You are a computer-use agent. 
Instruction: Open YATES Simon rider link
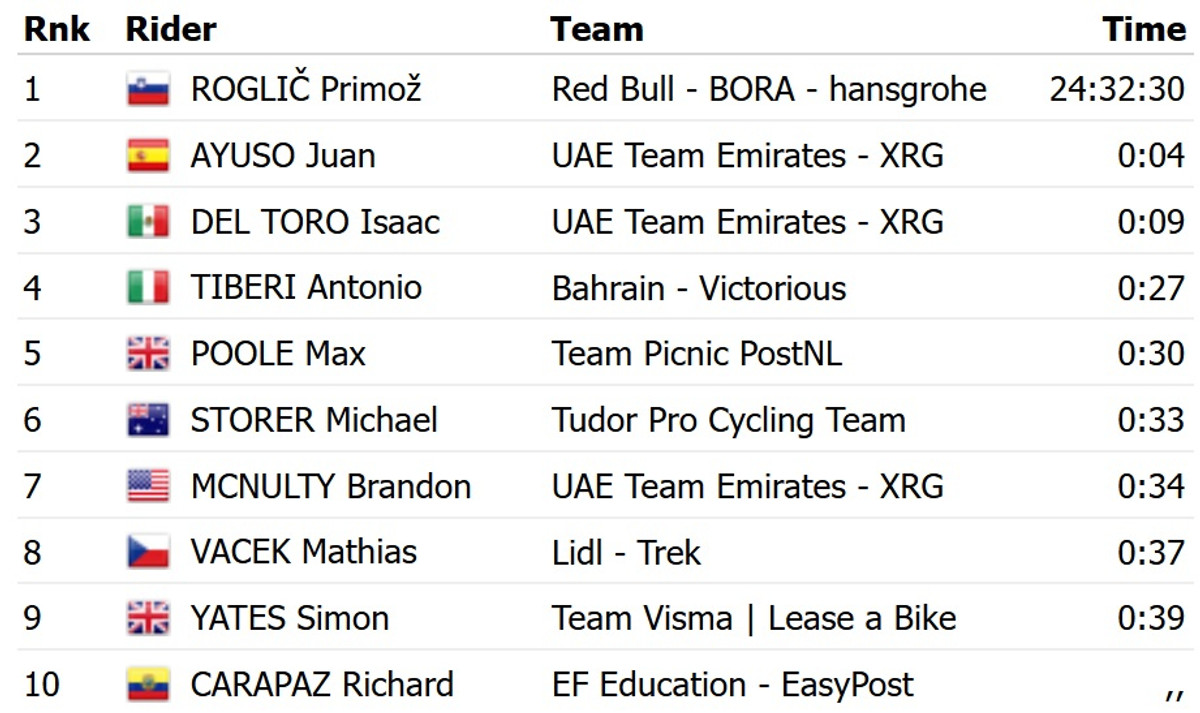289,618
